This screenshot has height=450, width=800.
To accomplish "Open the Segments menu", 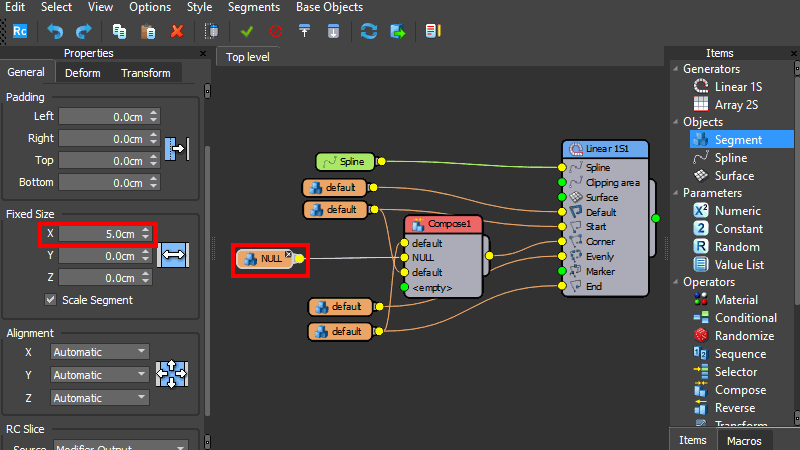I will [x=253, y=7].
